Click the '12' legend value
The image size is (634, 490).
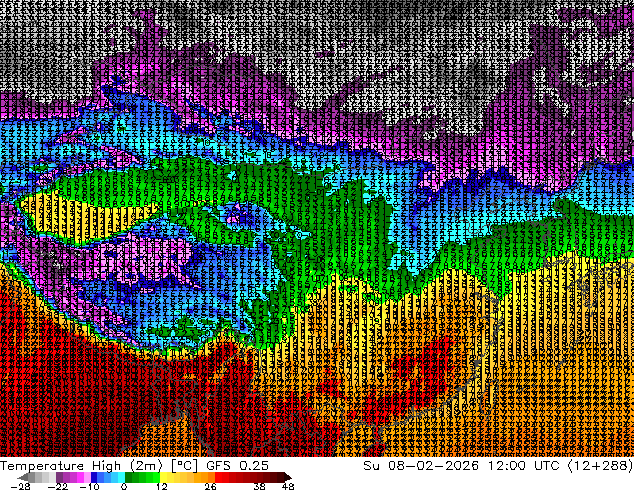click(162, 486)
